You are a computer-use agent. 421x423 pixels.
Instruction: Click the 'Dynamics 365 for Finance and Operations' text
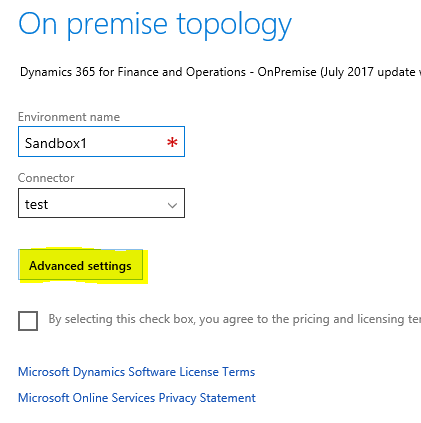click(x=133, y=72)
